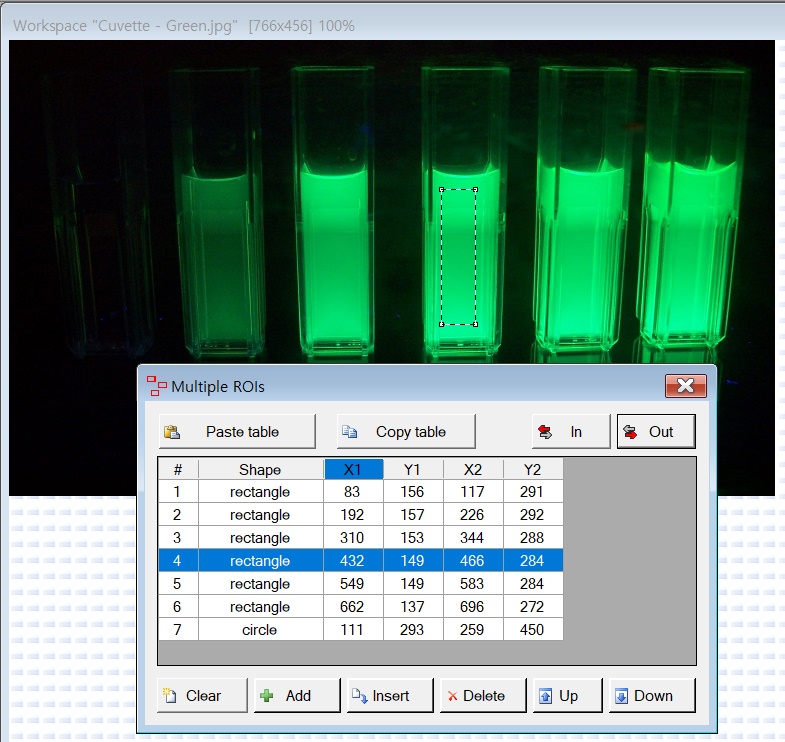Delete the selected ROI

(x=483, y=696)
